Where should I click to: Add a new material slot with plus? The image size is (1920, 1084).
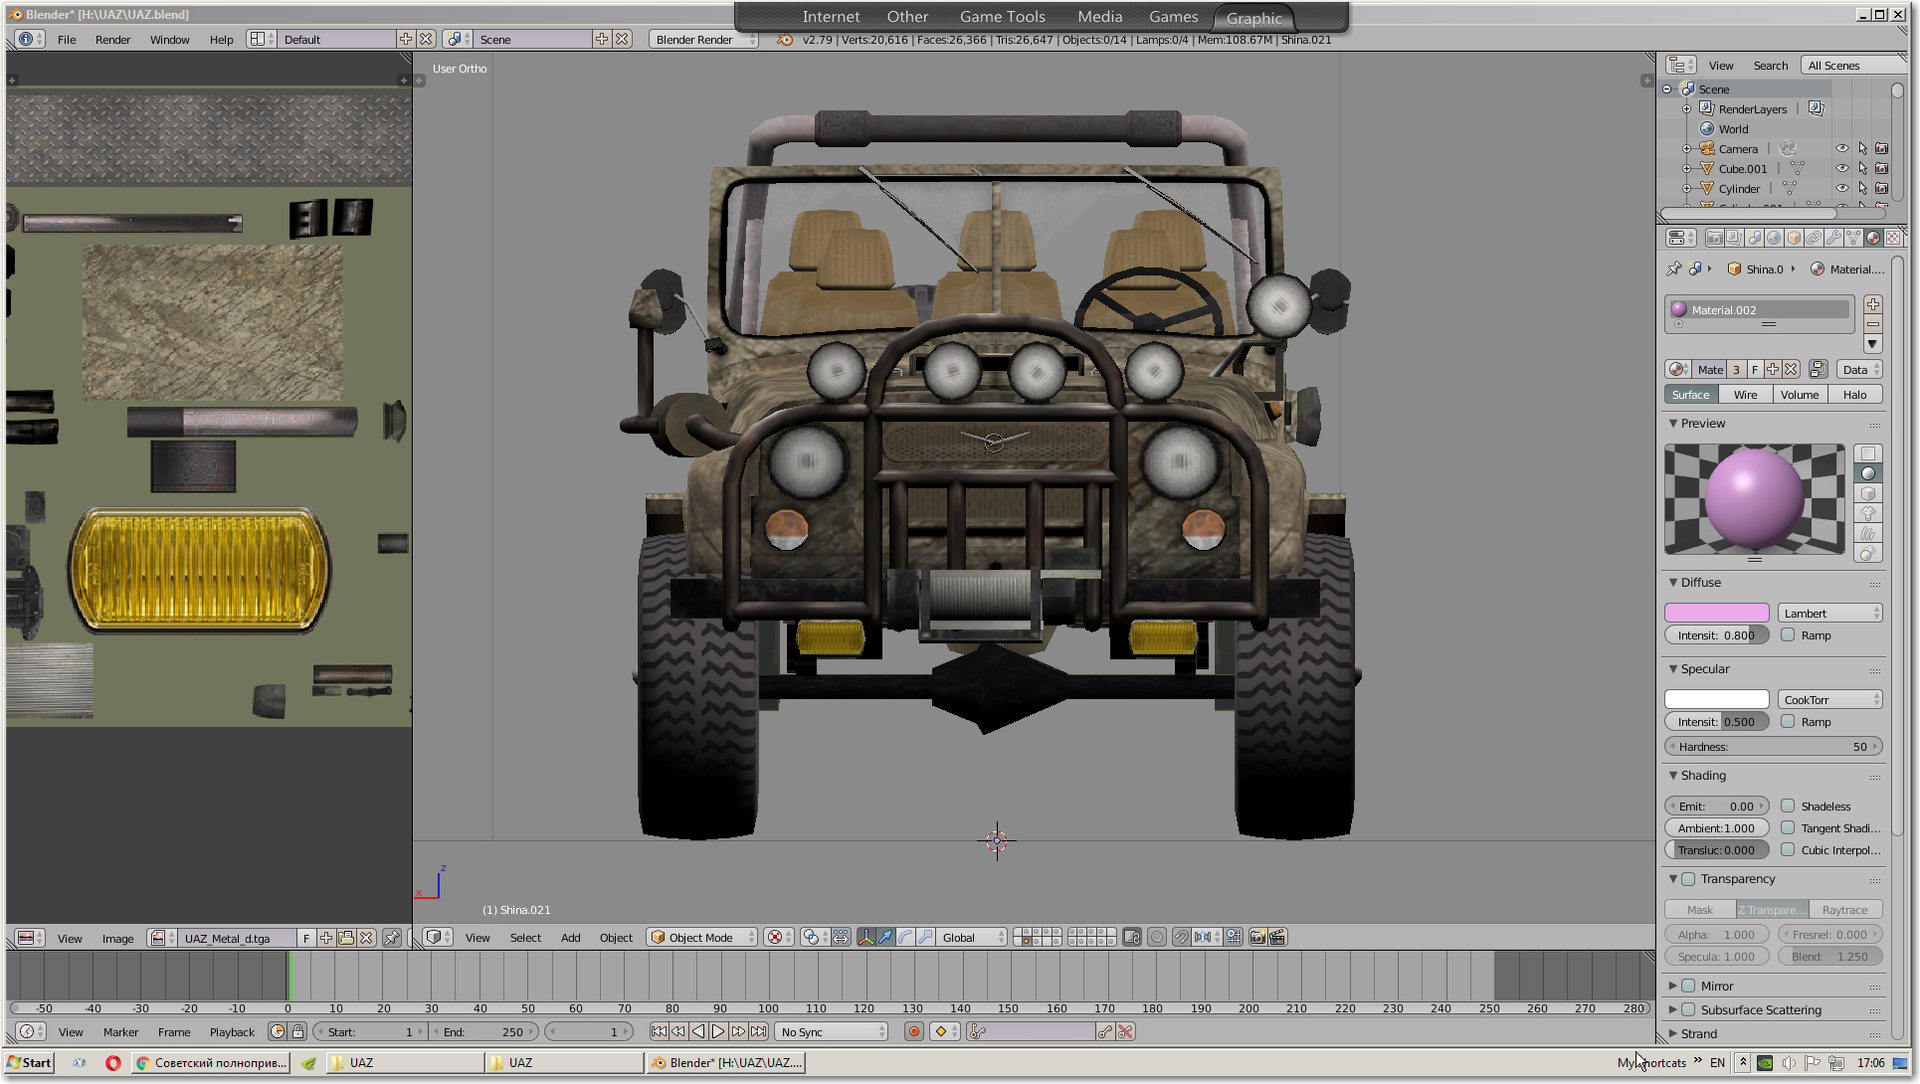pyautogui.click(x=1873, y=304)
